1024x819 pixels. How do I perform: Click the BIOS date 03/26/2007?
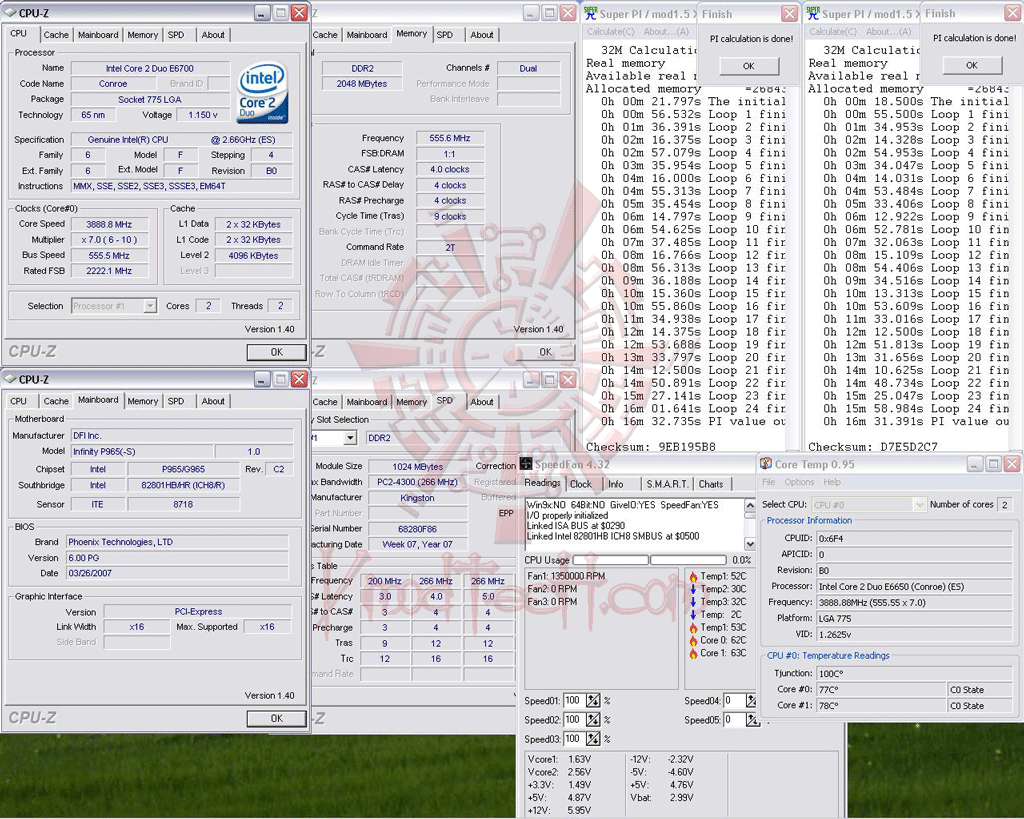(x=177, y=573)
